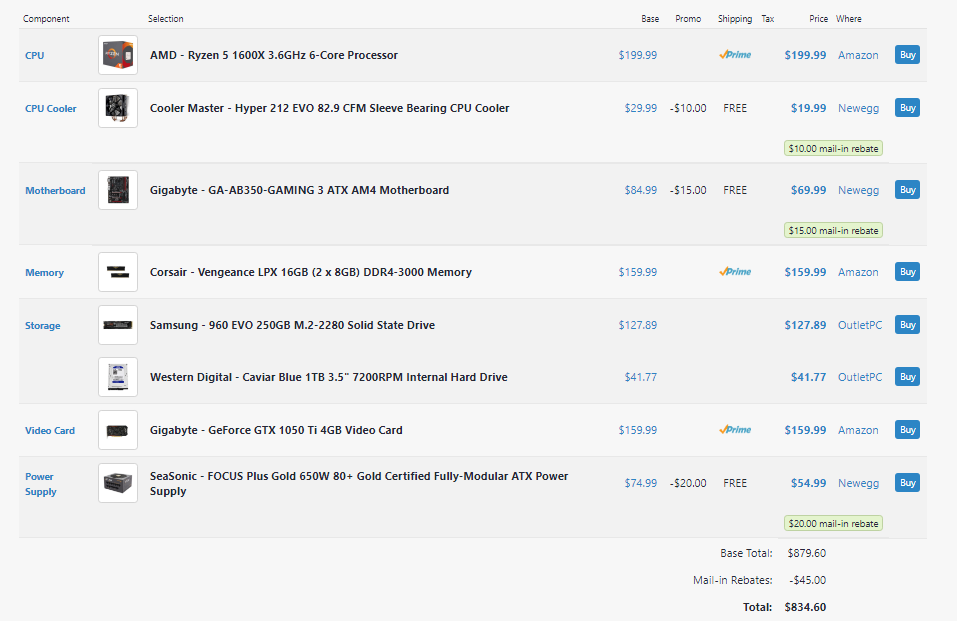957x621 pixels.
Task: Click the OutletPC link for Western Digital drive
Action: click(860, 377)
